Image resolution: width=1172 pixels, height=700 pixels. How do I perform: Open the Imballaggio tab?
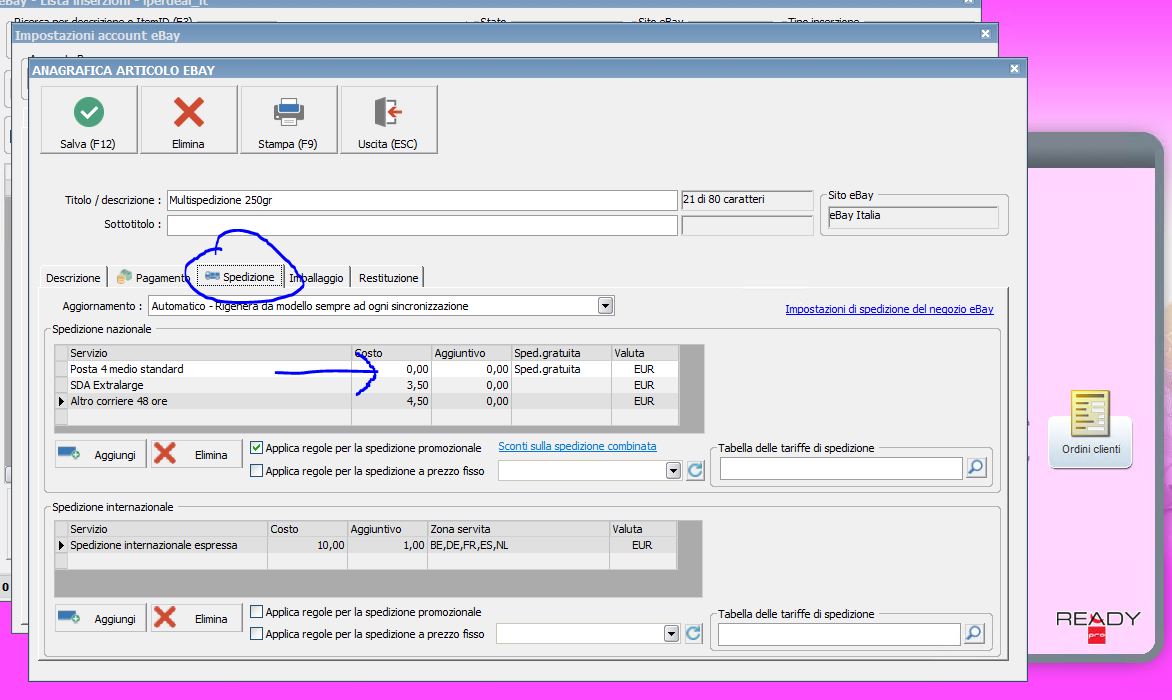pyautogui.click(x=316, y=278)
